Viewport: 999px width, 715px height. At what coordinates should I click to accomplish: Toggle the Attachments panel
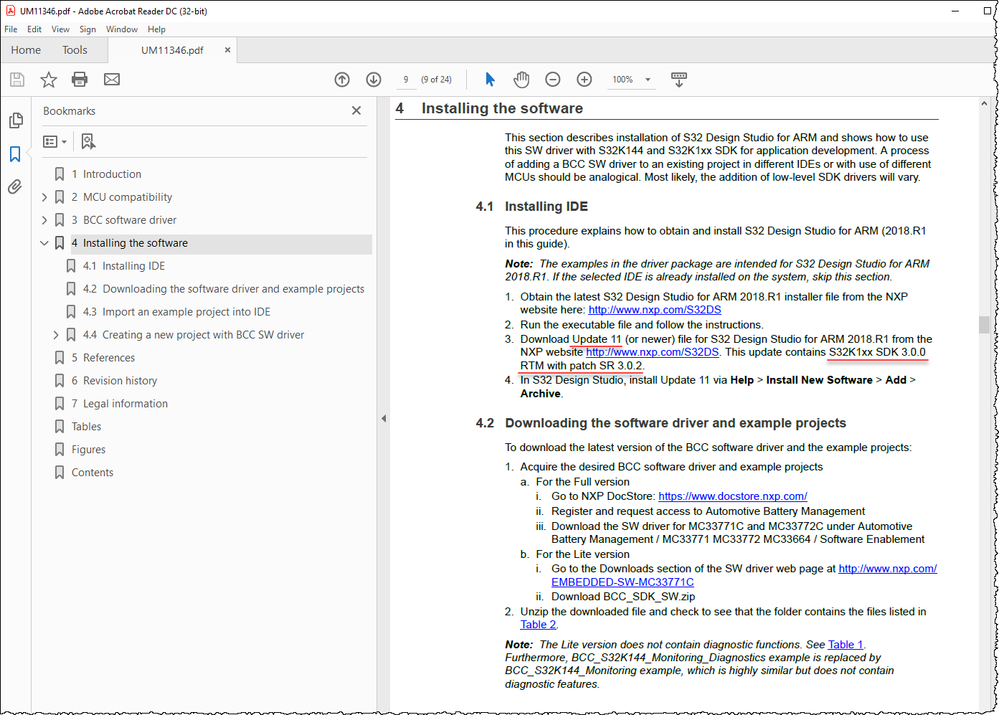click(15, 187)
